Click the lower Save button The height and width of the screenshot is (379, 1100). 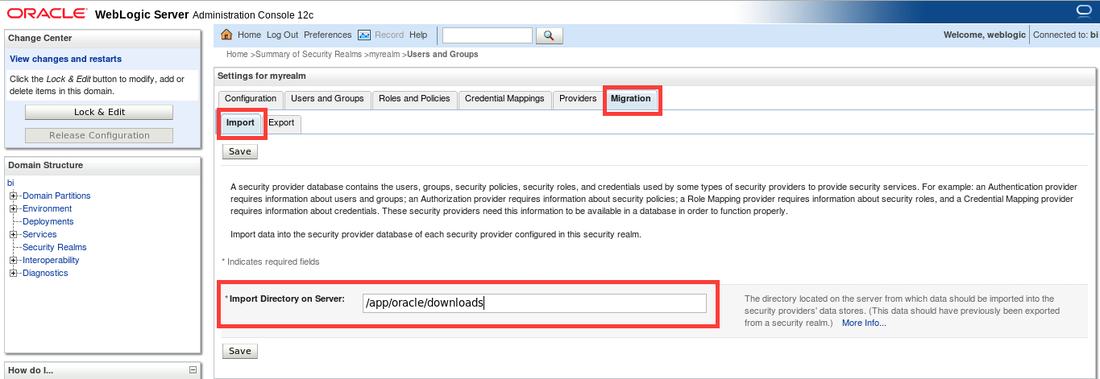(x=240, y=351)
